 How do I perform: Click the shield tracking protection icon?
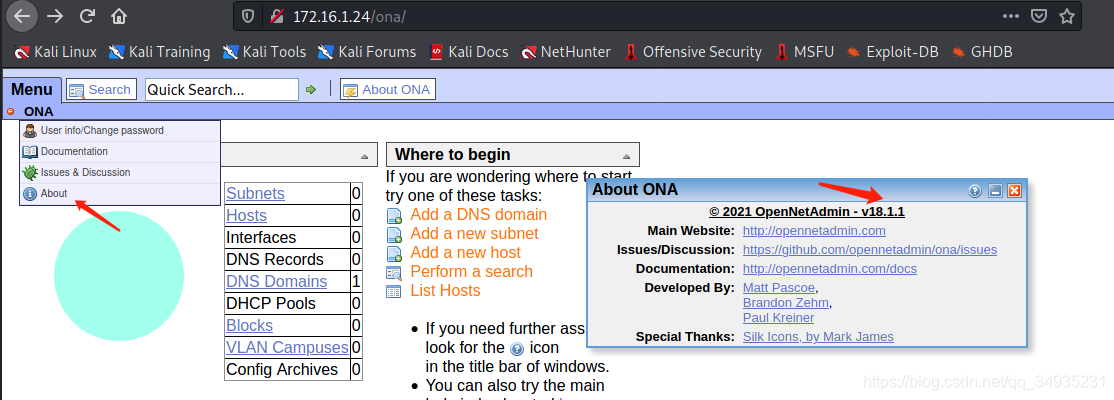pos(248,16)
